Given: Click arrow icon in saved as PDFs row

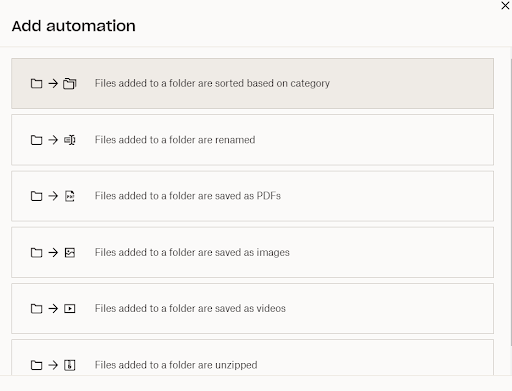Looking at the screenshot, I should (x=53, y=196).
